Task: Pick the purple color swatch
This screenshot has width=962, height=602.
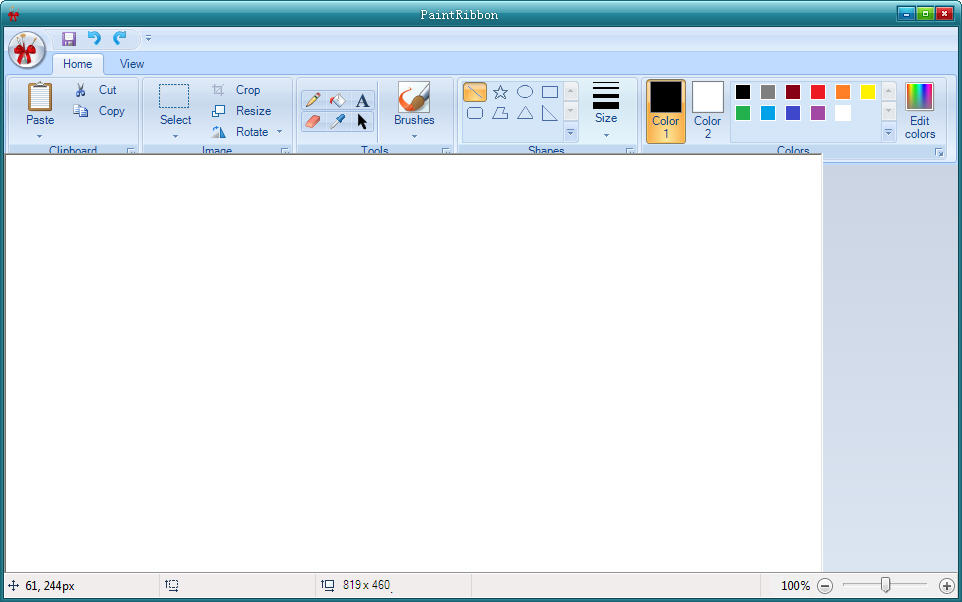Action: coord(818,113)
